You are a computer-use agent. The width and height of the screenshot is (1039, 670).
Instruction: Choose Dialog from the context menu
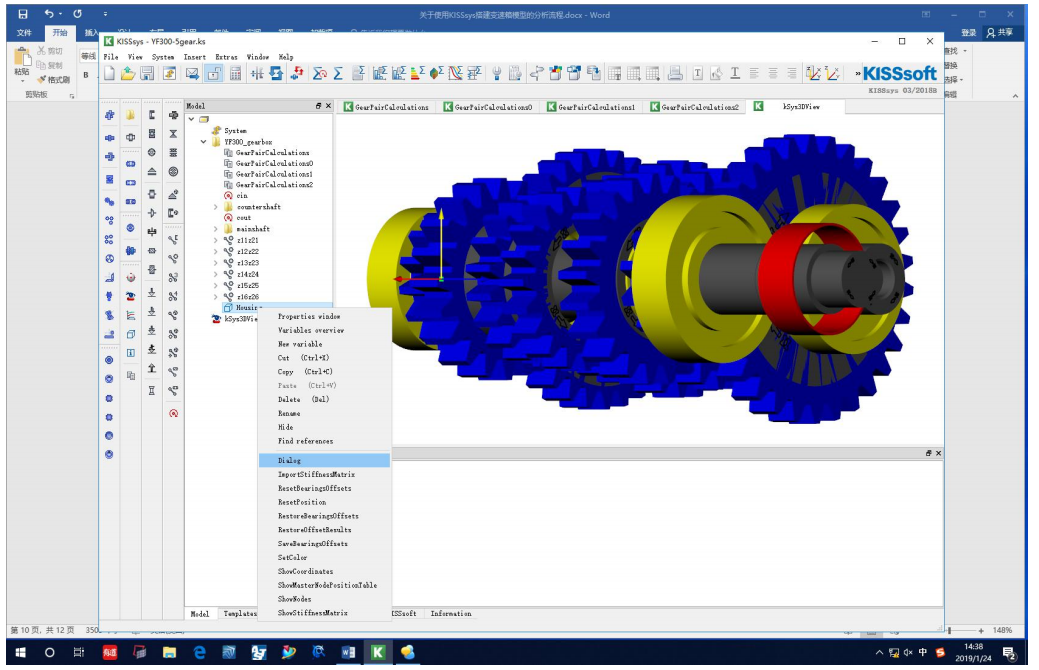pyautogui.click(x=290, y=461)
